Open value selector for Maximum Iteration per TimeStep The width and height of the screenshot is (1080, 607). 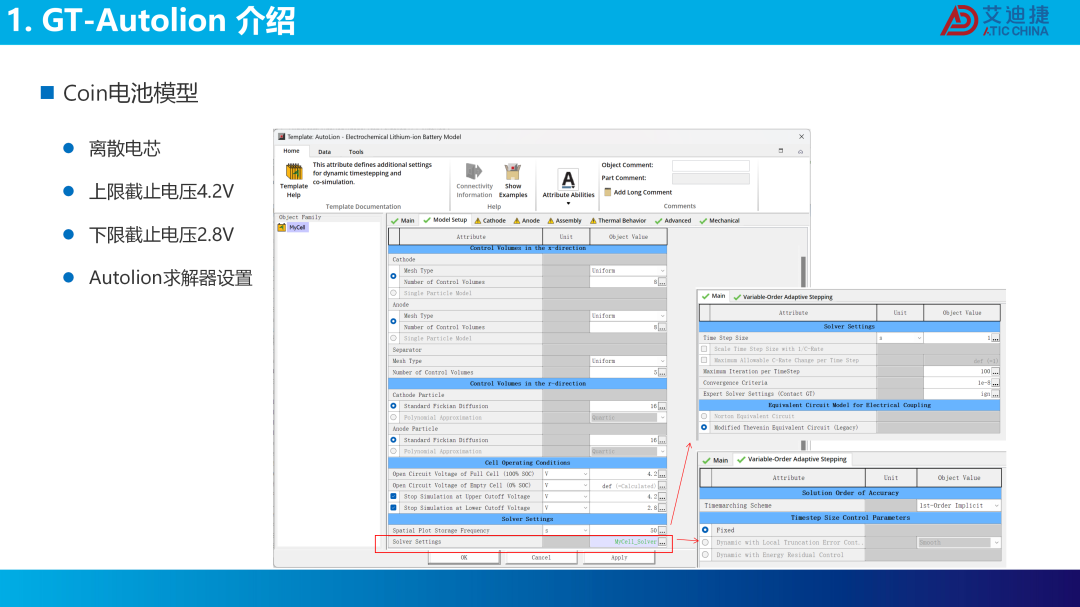pyautogui.click(x=995, y=371)
